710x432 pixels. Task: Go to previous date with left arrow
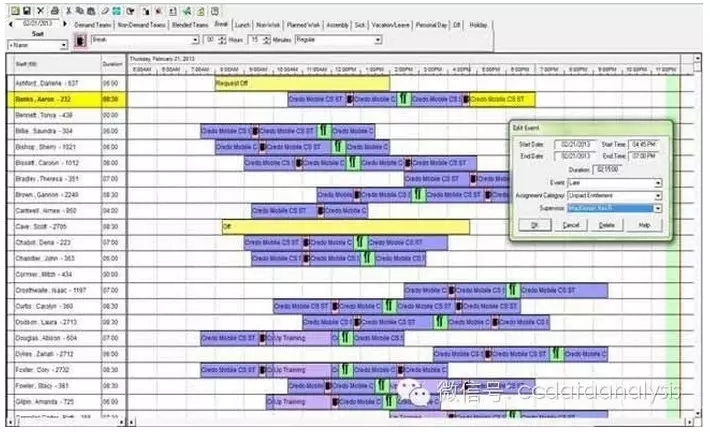[x=11, y=24]
